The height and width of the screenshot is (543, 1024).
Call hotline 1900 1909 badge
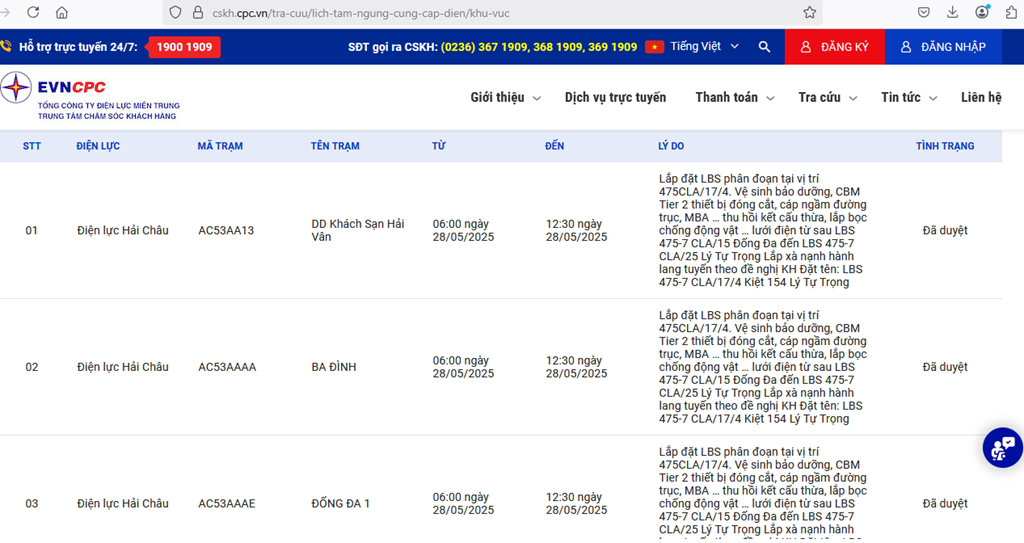[184, 47]
